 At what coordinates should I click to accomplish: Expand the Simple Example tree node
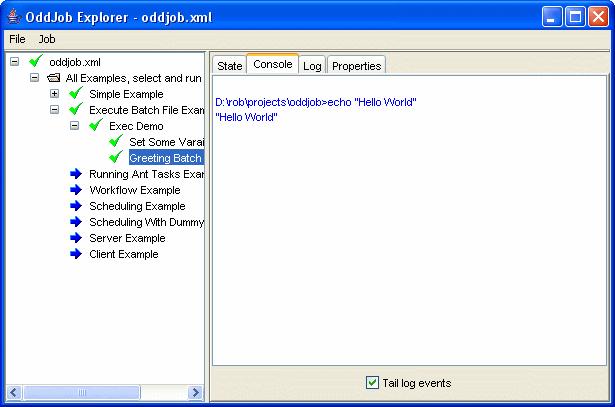tap(54, 94)
